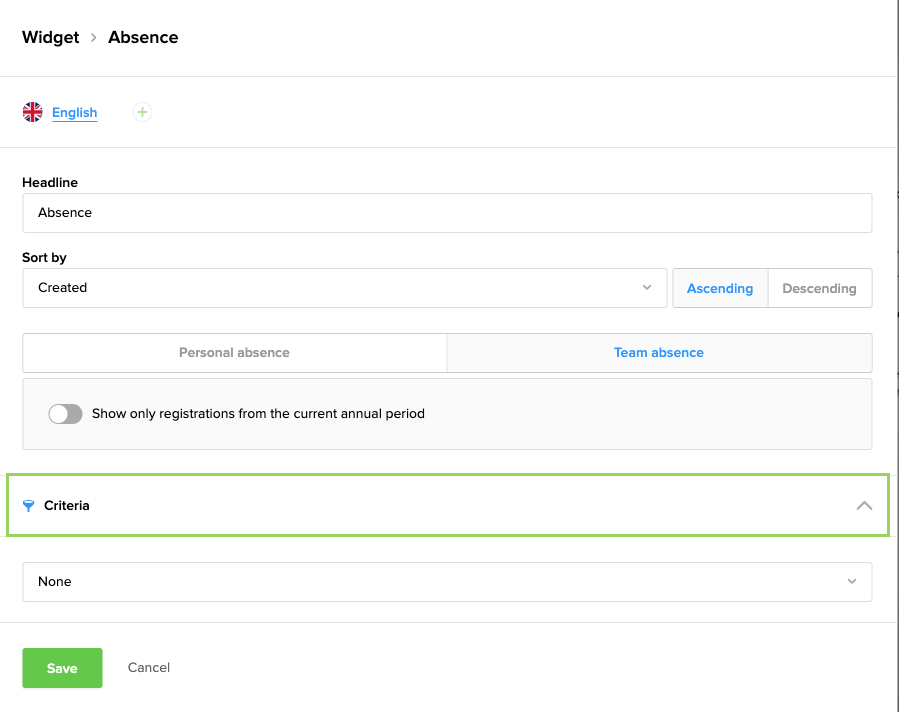
Task: Open the English language settings link
Action: [73, 112]
